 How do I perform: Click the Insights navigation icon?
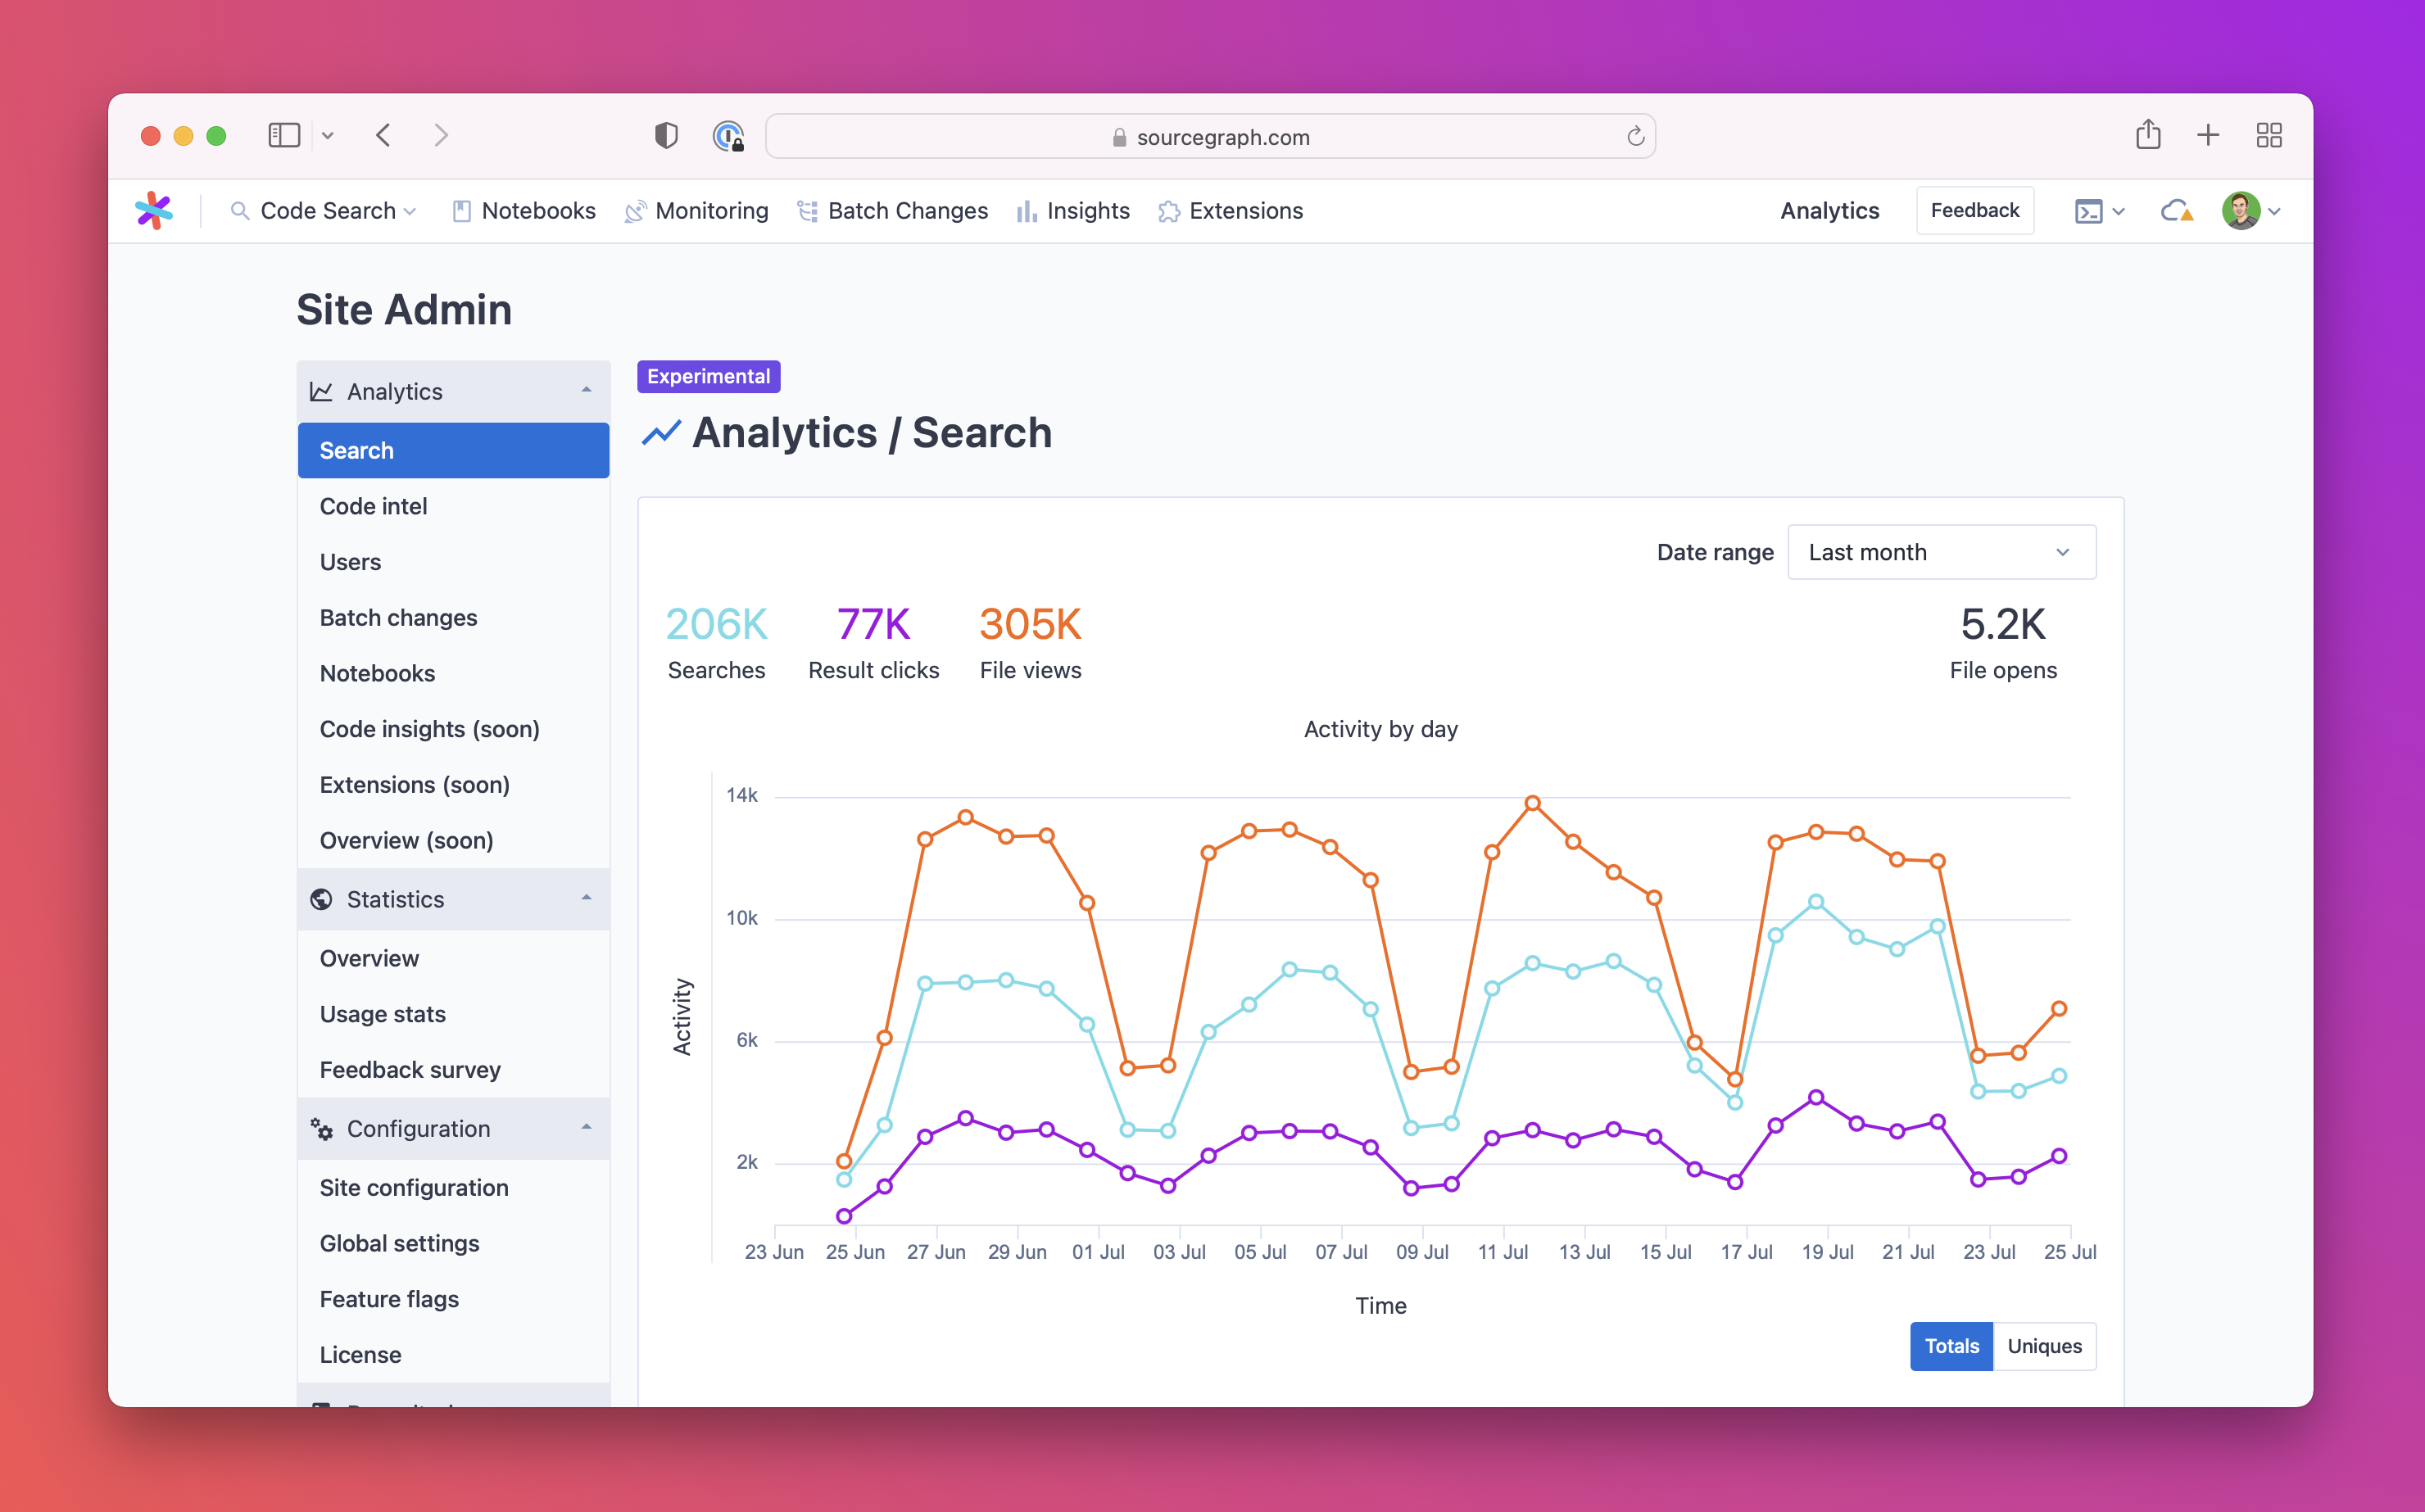1022,211
